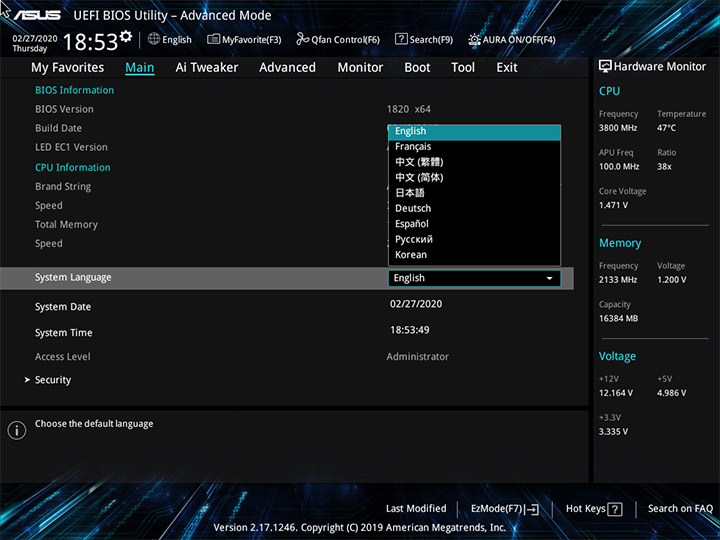Click MyFavorite(F3) label

[252, 39]
